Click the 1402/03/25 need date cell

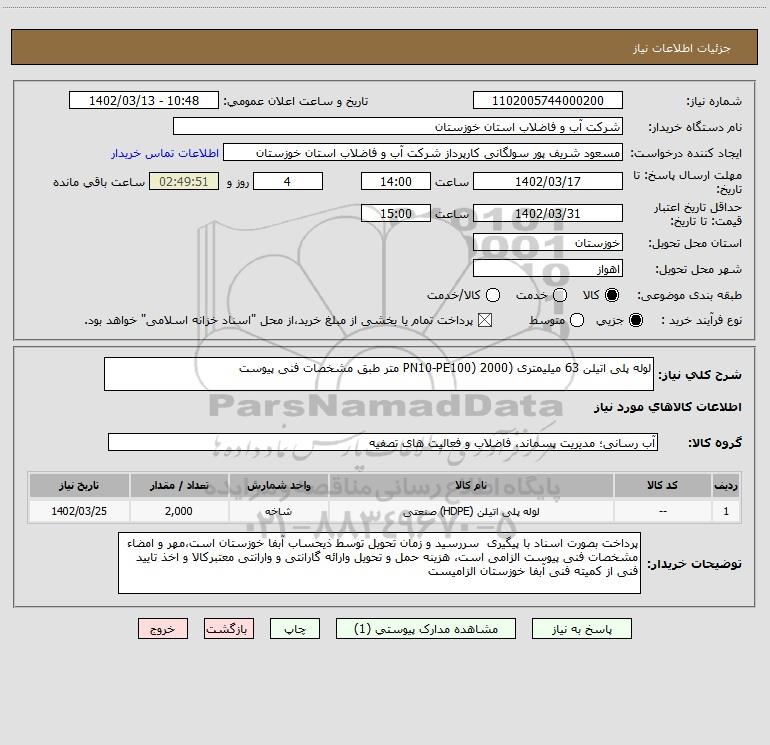click(x=79, y=511)
